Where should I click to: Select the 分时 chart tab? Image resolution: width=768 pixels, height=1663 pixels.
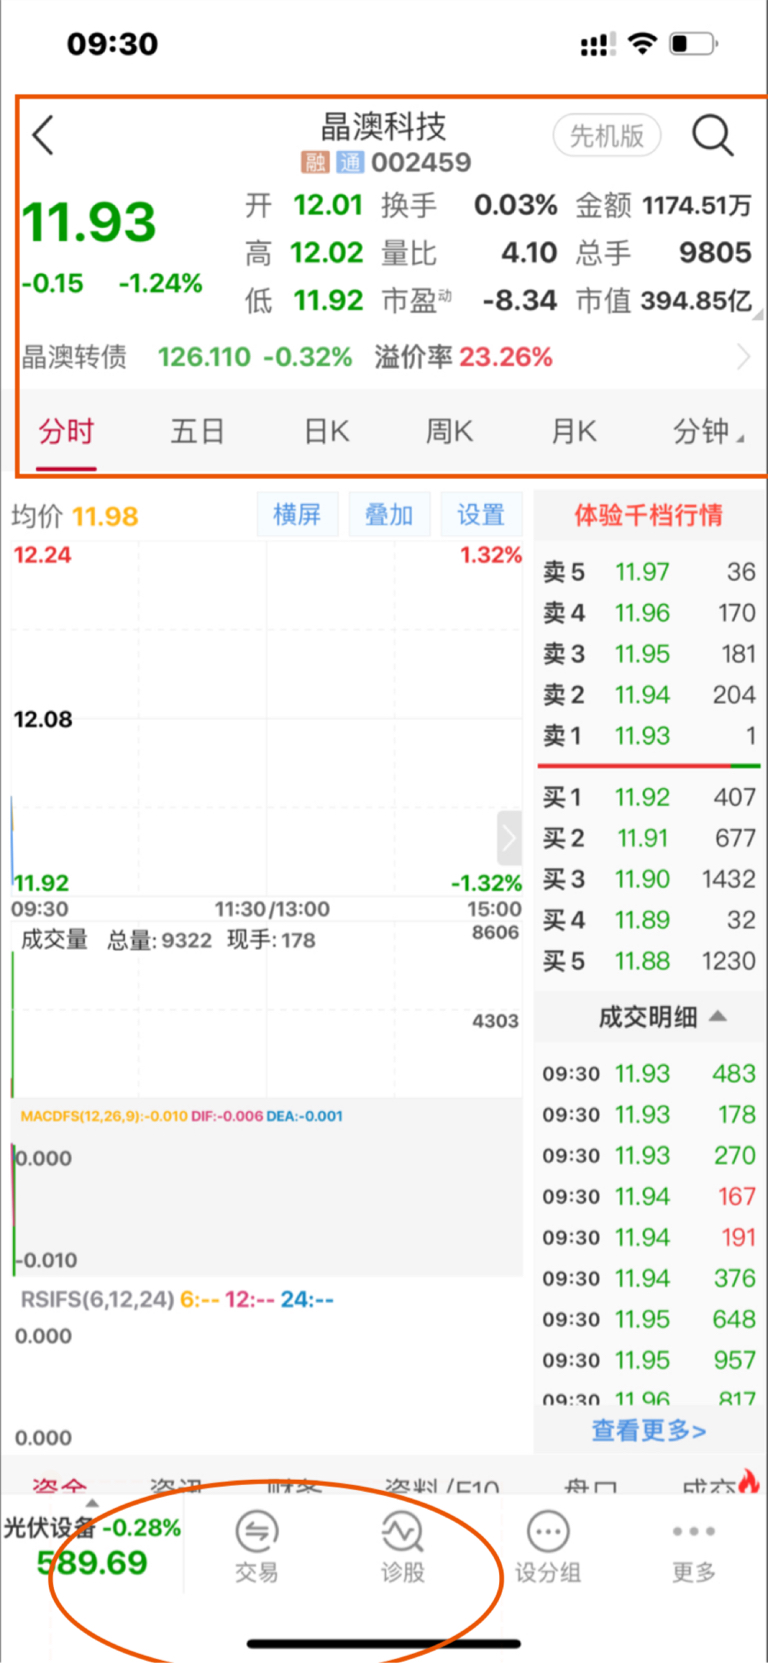click(66, 432)
